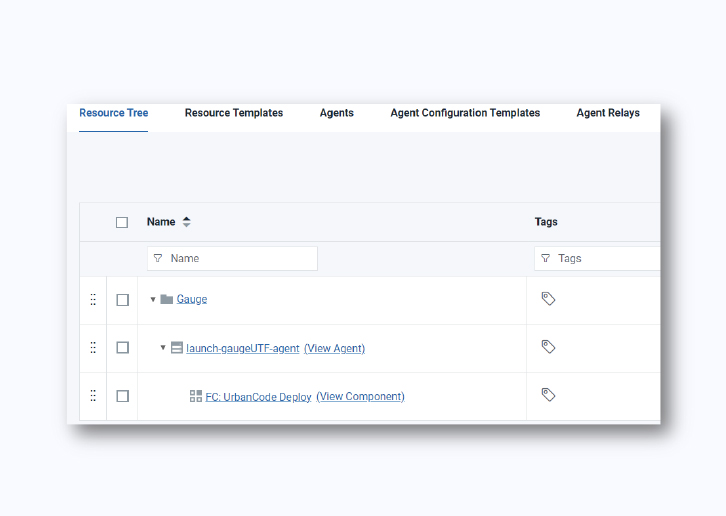The height and width of the screenshot is (516, 726).
Task: Toggle the select-all checkbox in header
Action: [x=122, y=222]
